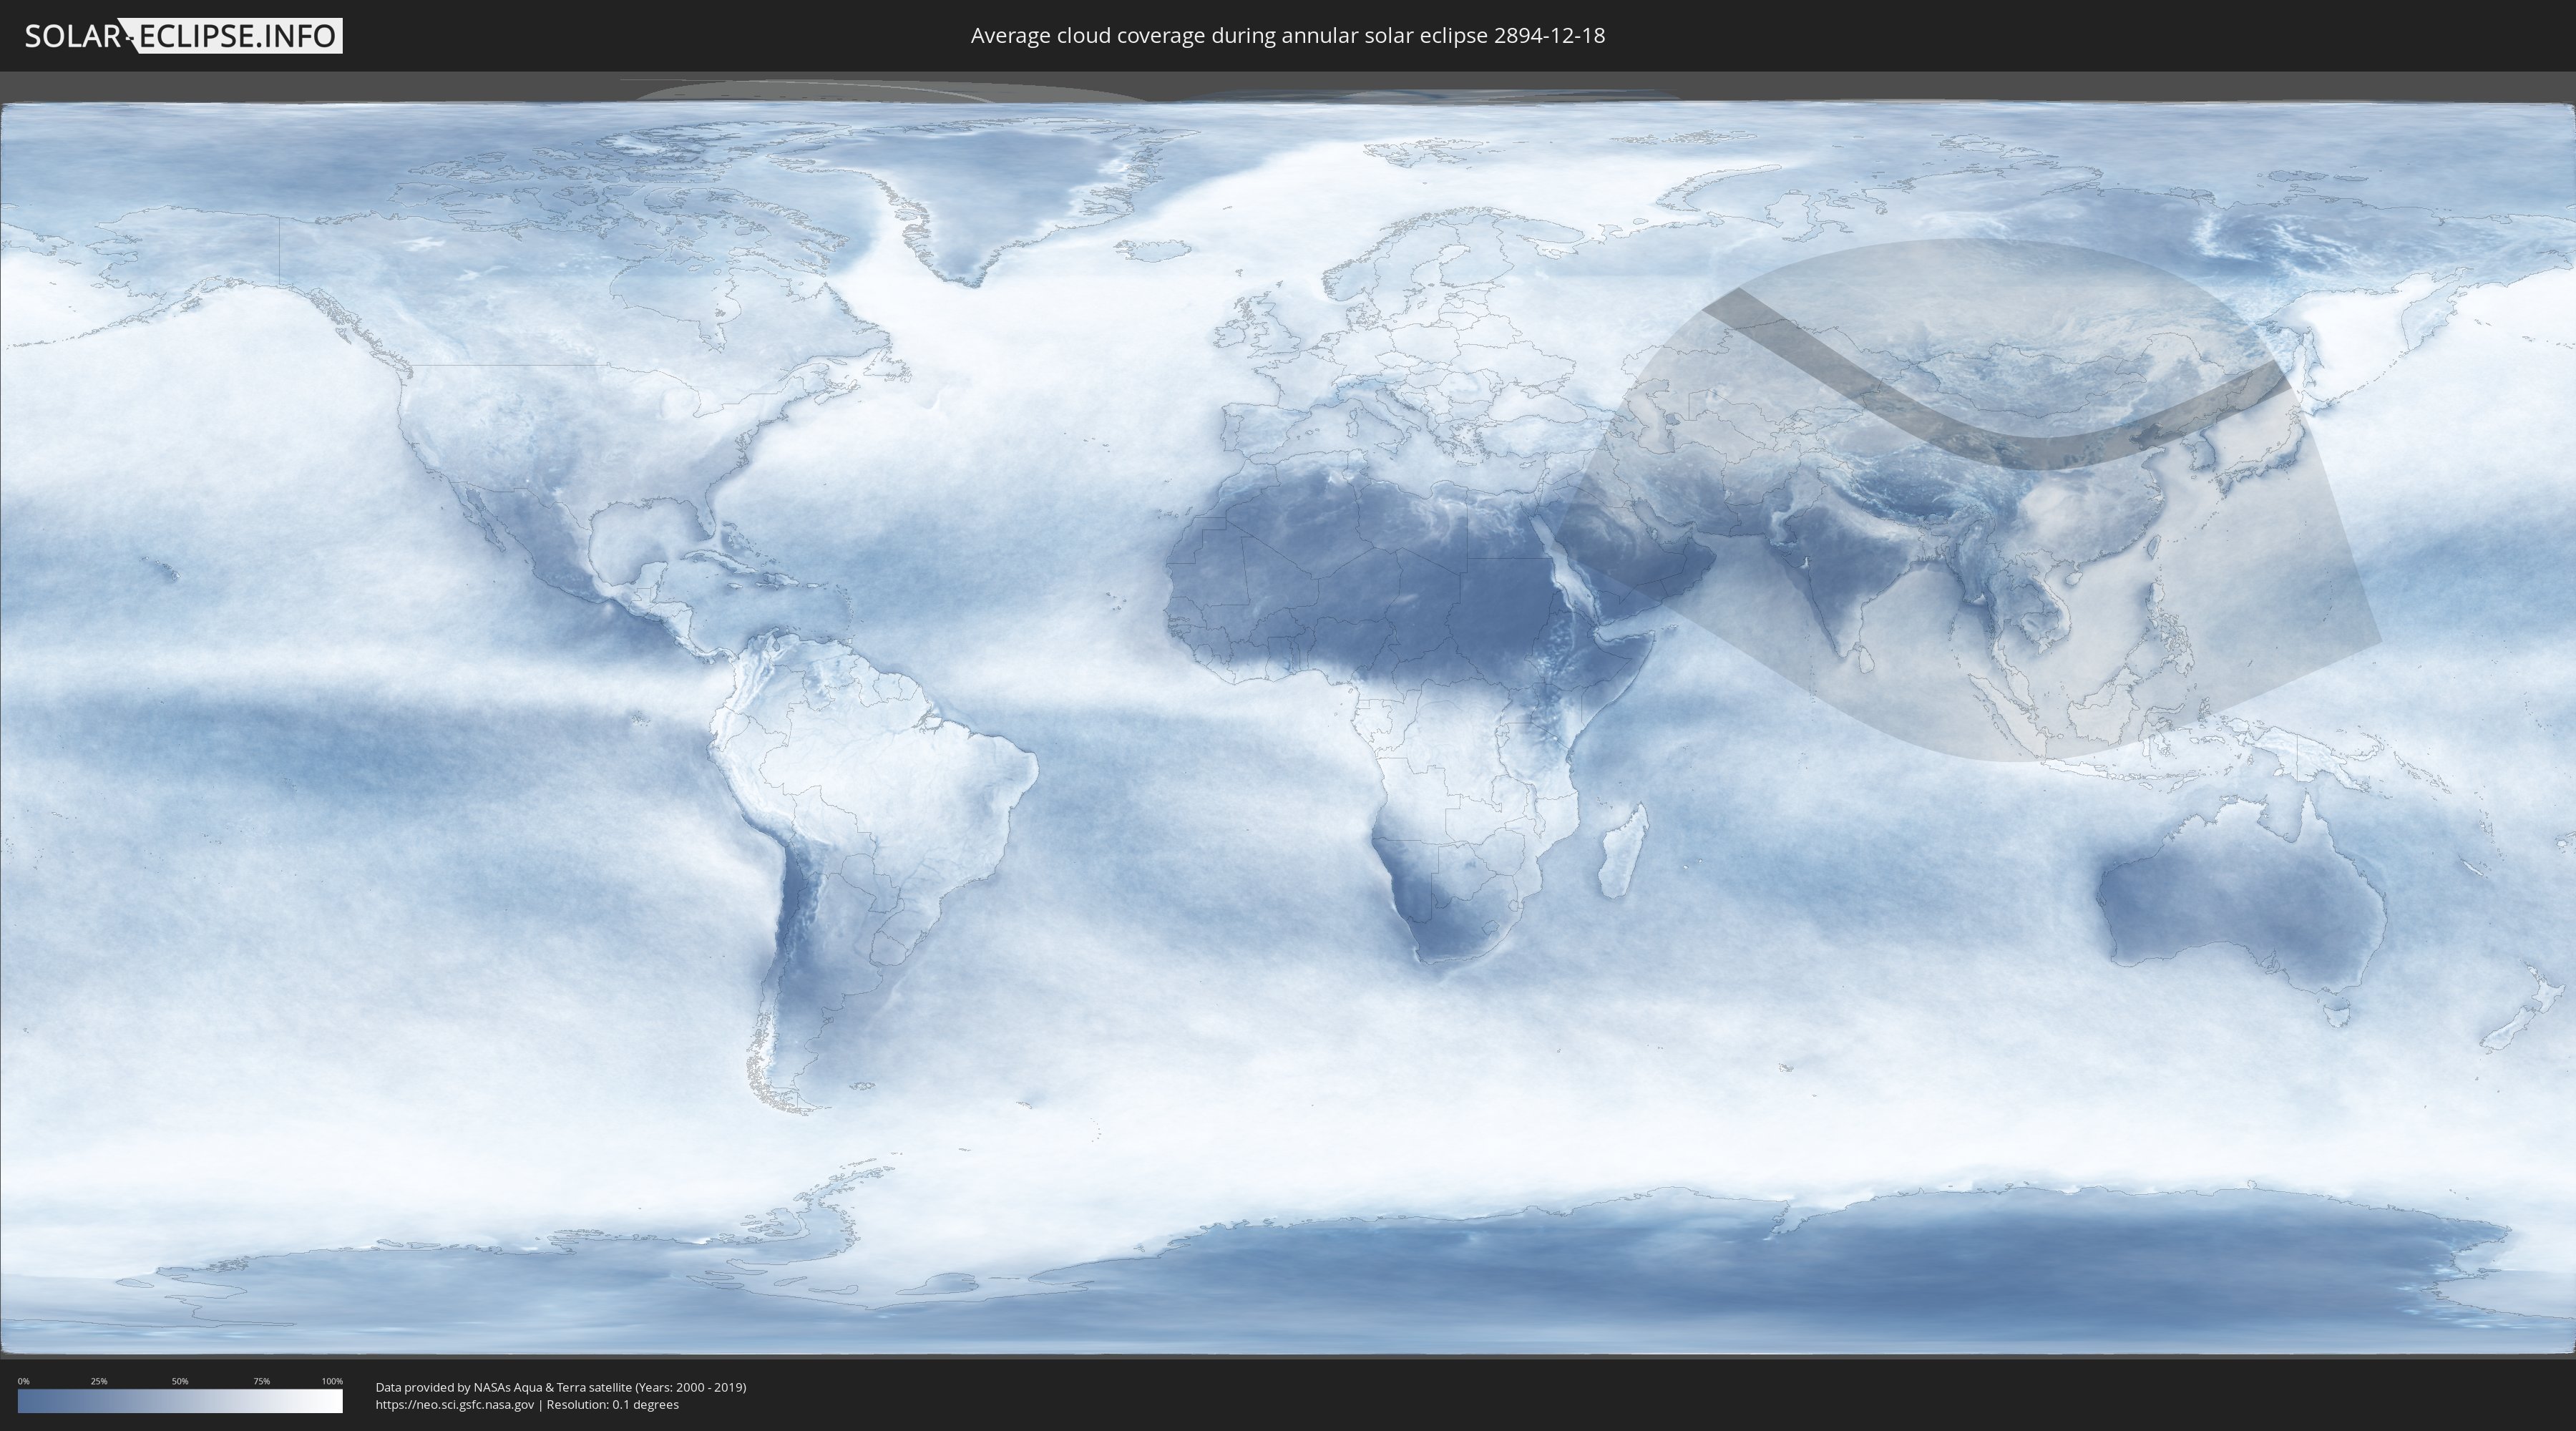Click the '25%' legend label
Image resolution: width=2576 pixels, height=1431 pixels.
[x=99, y=1381]
